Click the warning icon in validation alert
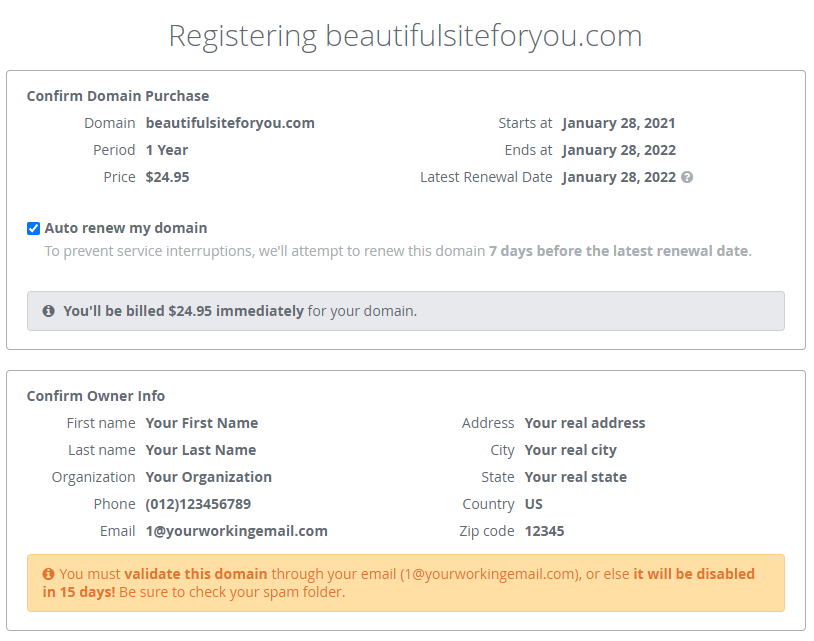Image resolution: width=814 pixels, height=641 pixels. (48, 574)
